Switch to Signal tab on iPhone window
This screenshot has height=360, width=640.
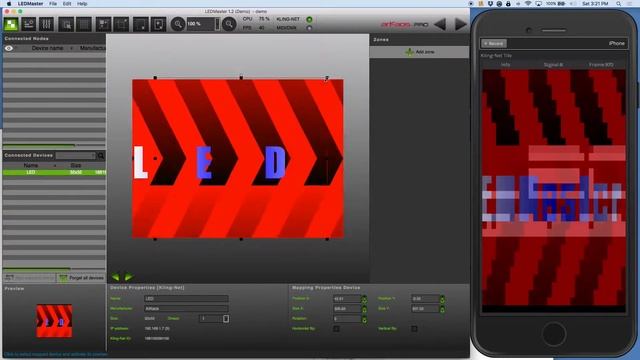(x=553, y=64)
